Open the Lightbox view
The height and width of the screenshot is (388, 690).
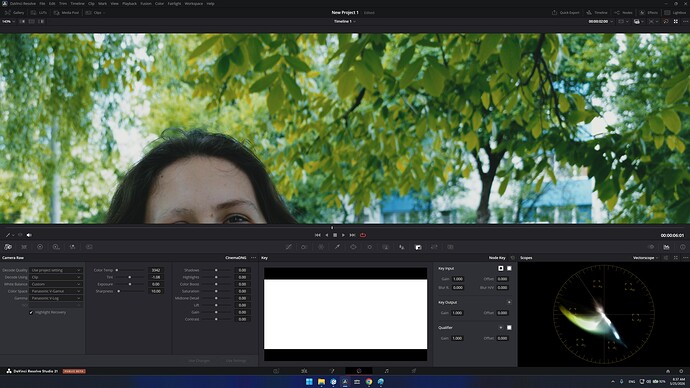[x=675, y=13]
